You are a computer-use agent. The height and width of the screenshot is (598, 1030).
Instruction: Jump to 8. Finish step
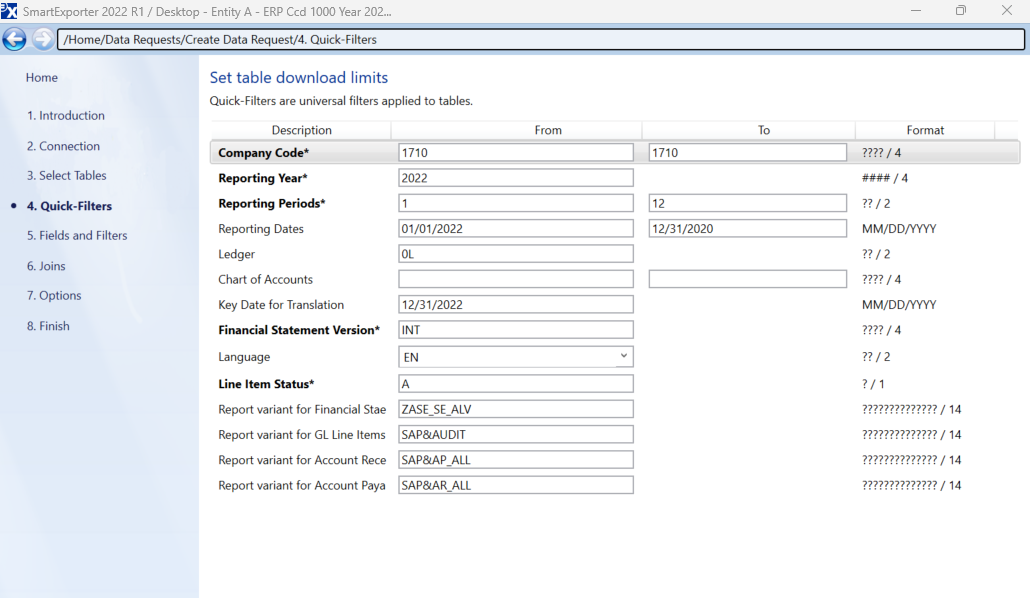48,326
